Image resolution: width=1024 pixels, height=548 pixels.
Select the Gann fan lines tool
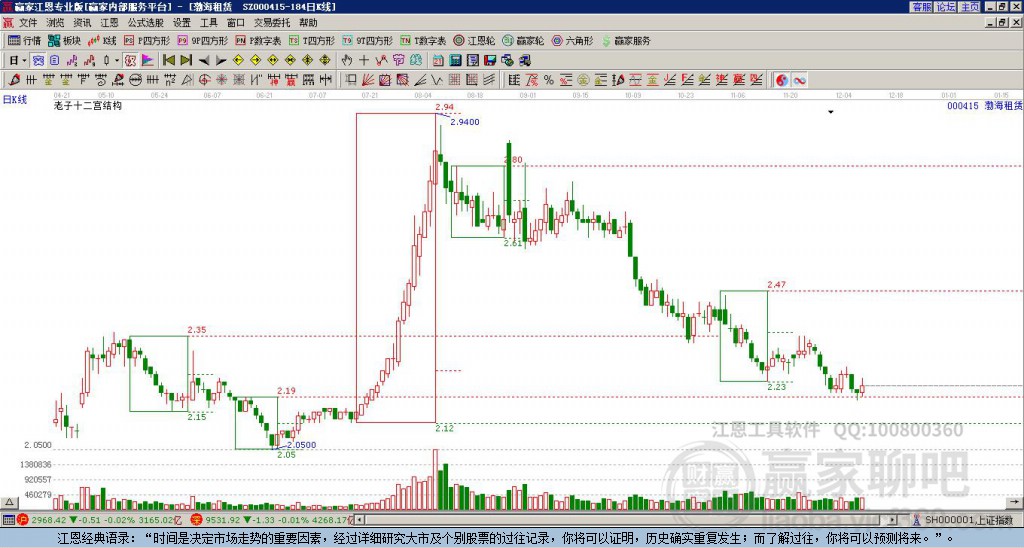(x=368, y=80)
